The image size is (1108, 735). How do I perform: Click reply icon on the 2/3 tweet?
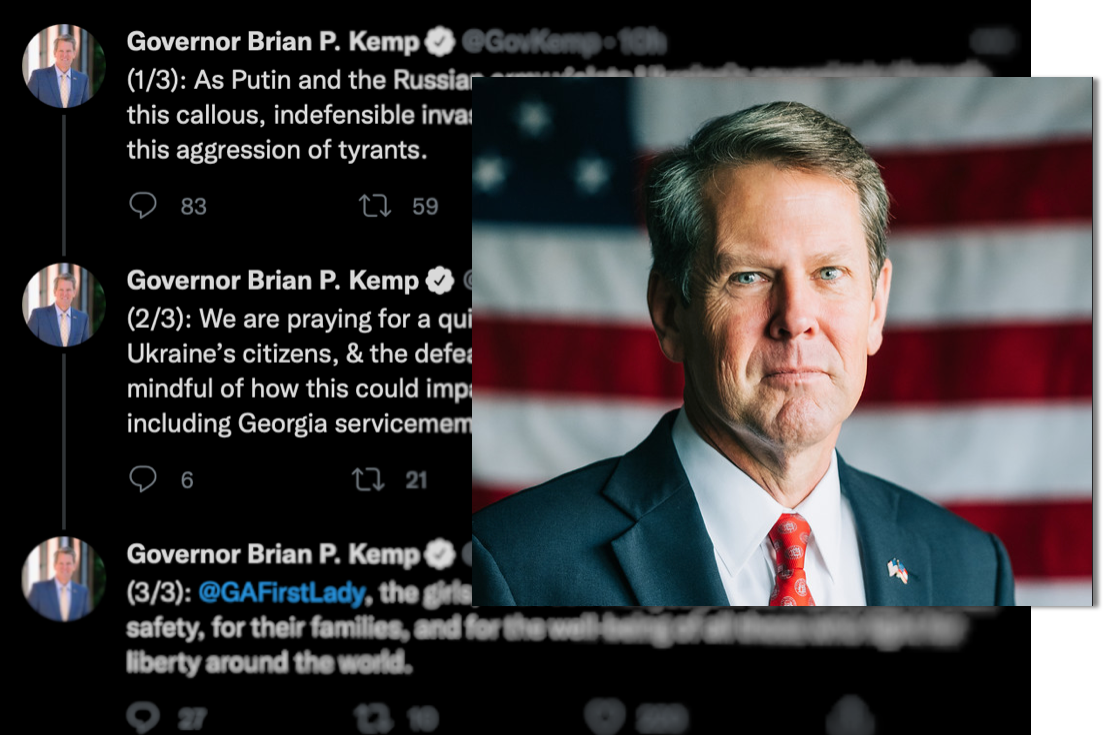[x=143, y=479]
